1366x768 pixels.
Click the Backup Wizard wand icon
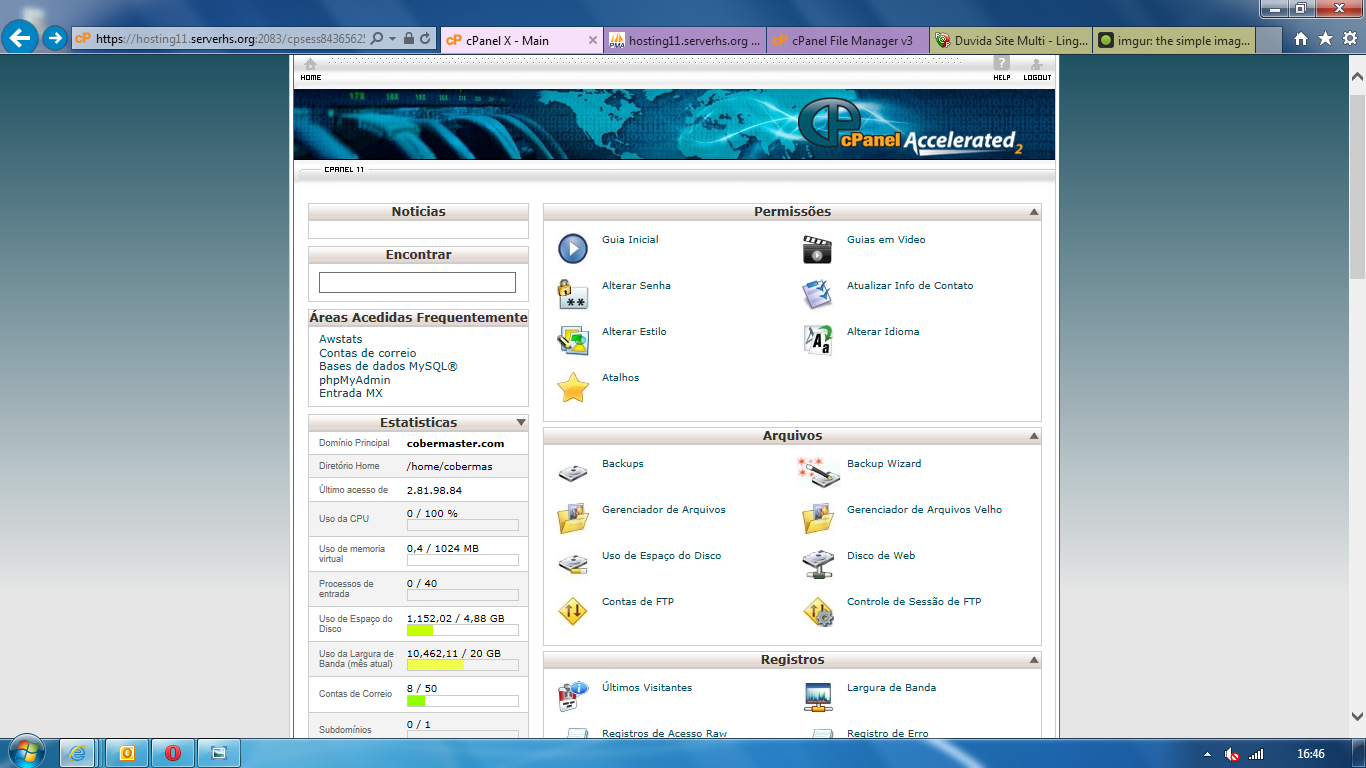coord(817,472)
